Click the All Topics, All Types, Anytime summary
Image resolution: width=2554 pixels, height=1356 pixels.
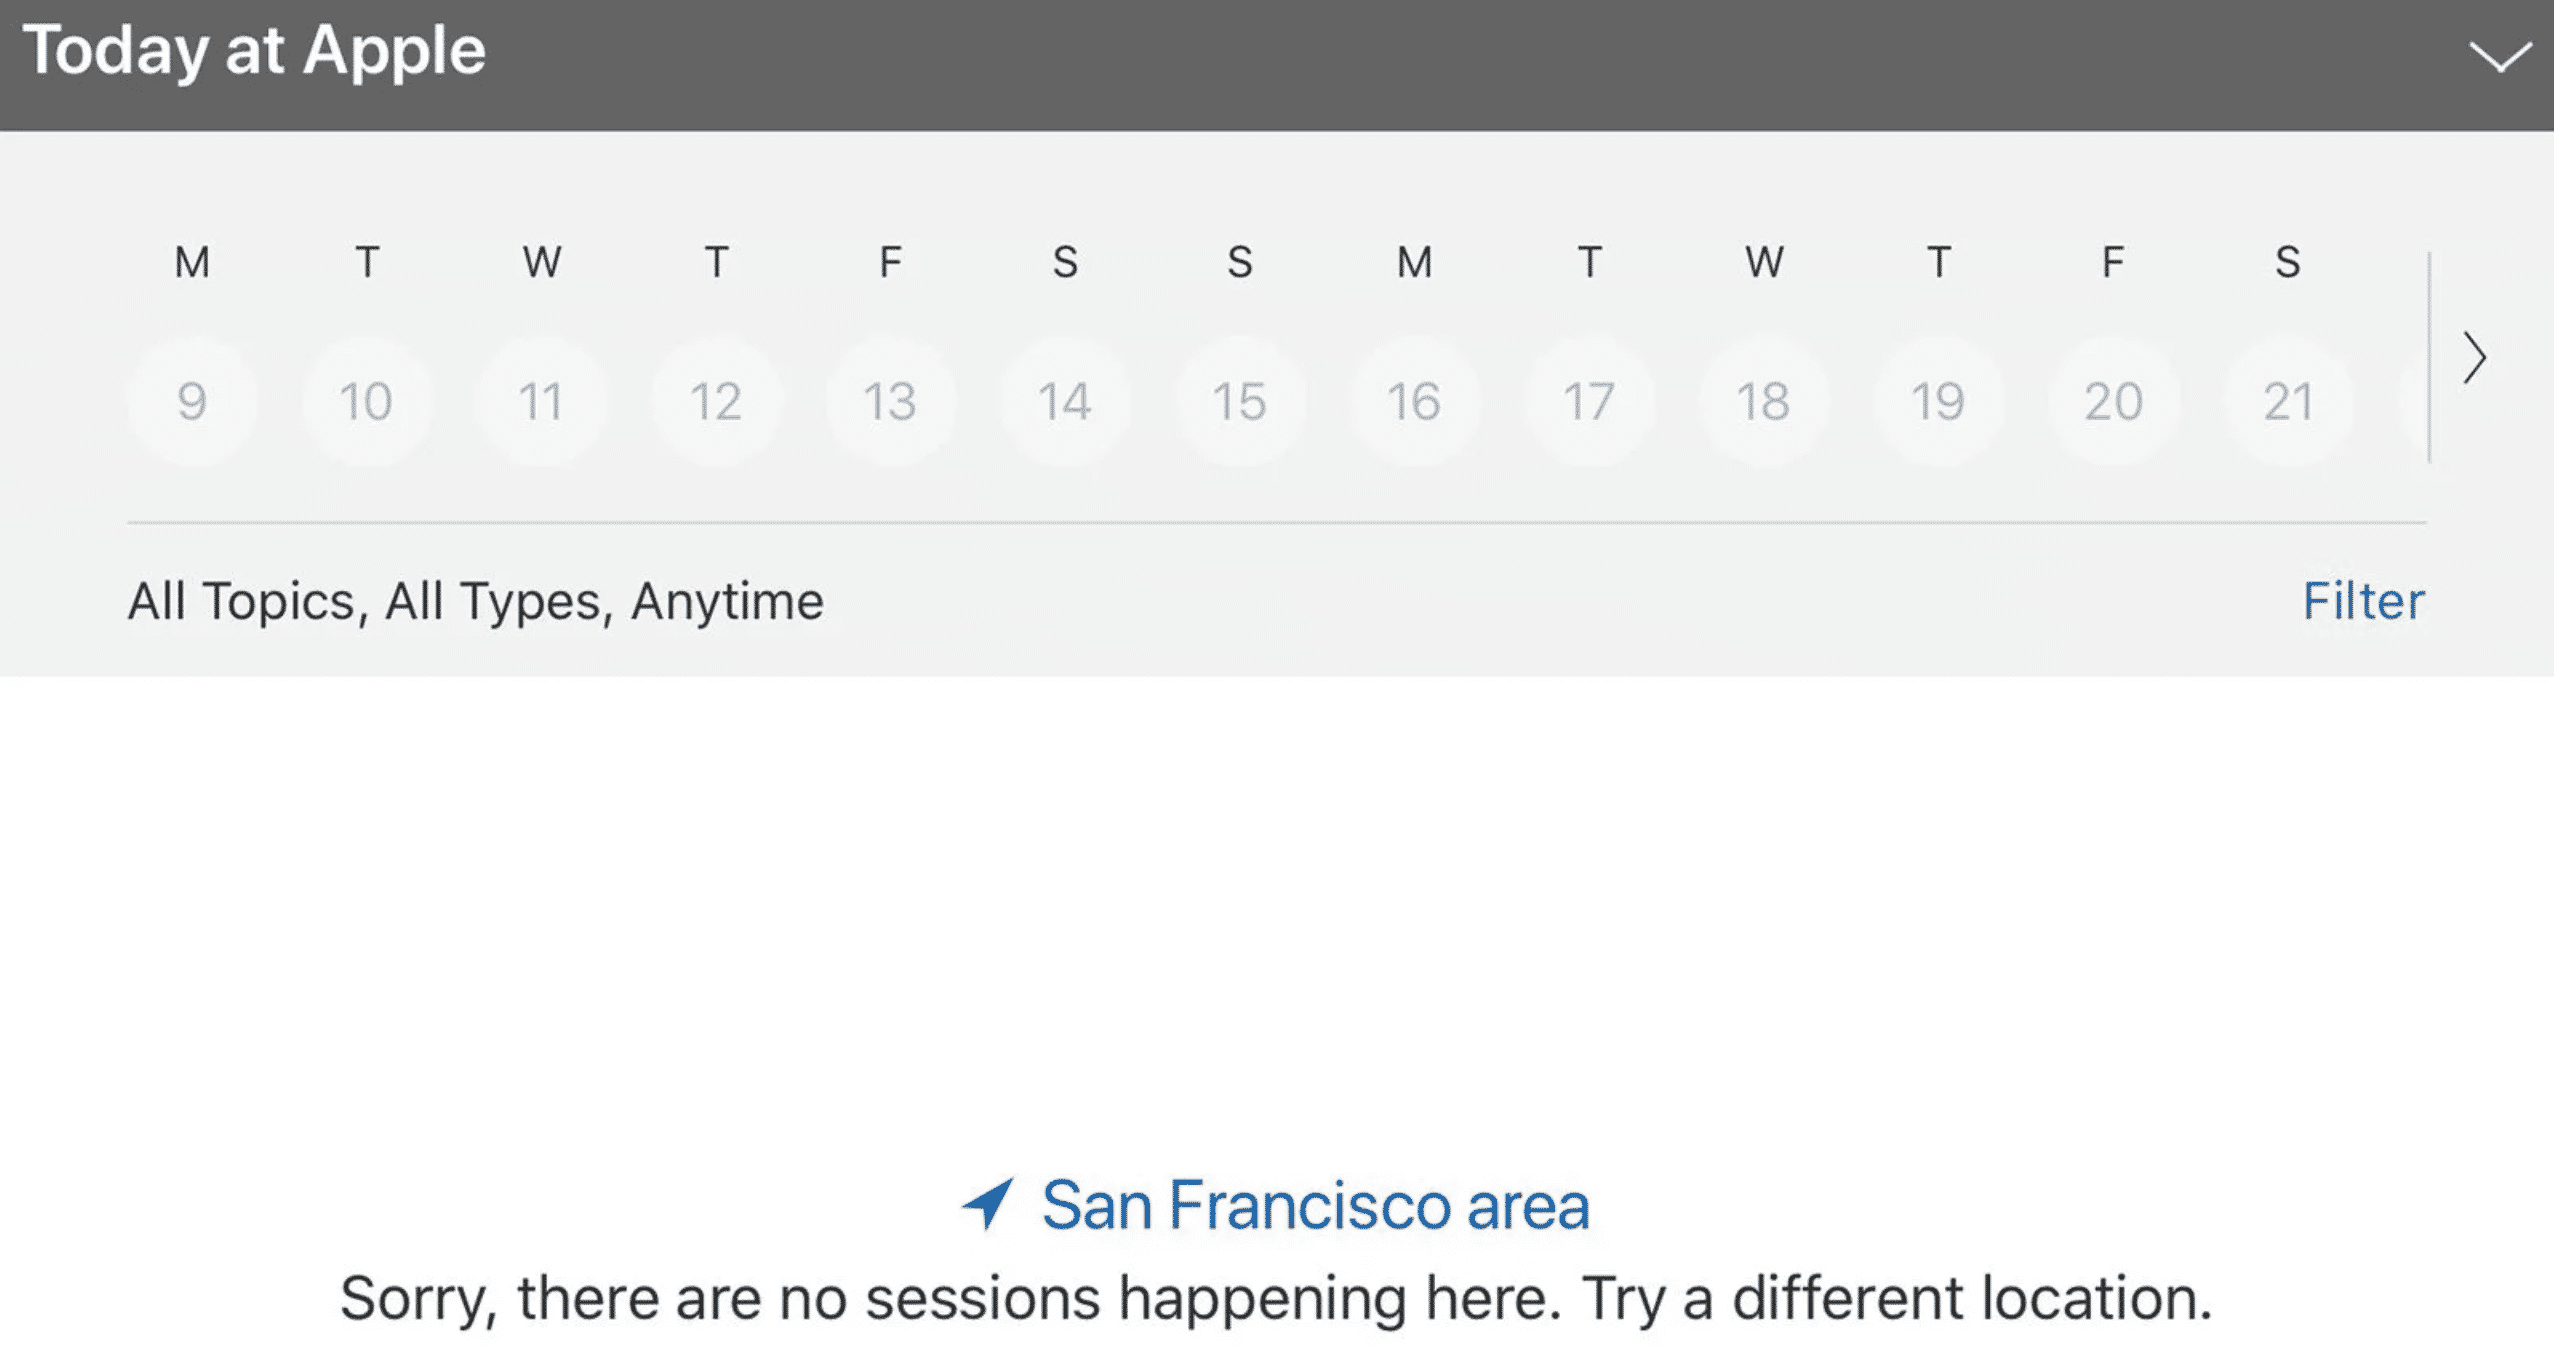476,601
